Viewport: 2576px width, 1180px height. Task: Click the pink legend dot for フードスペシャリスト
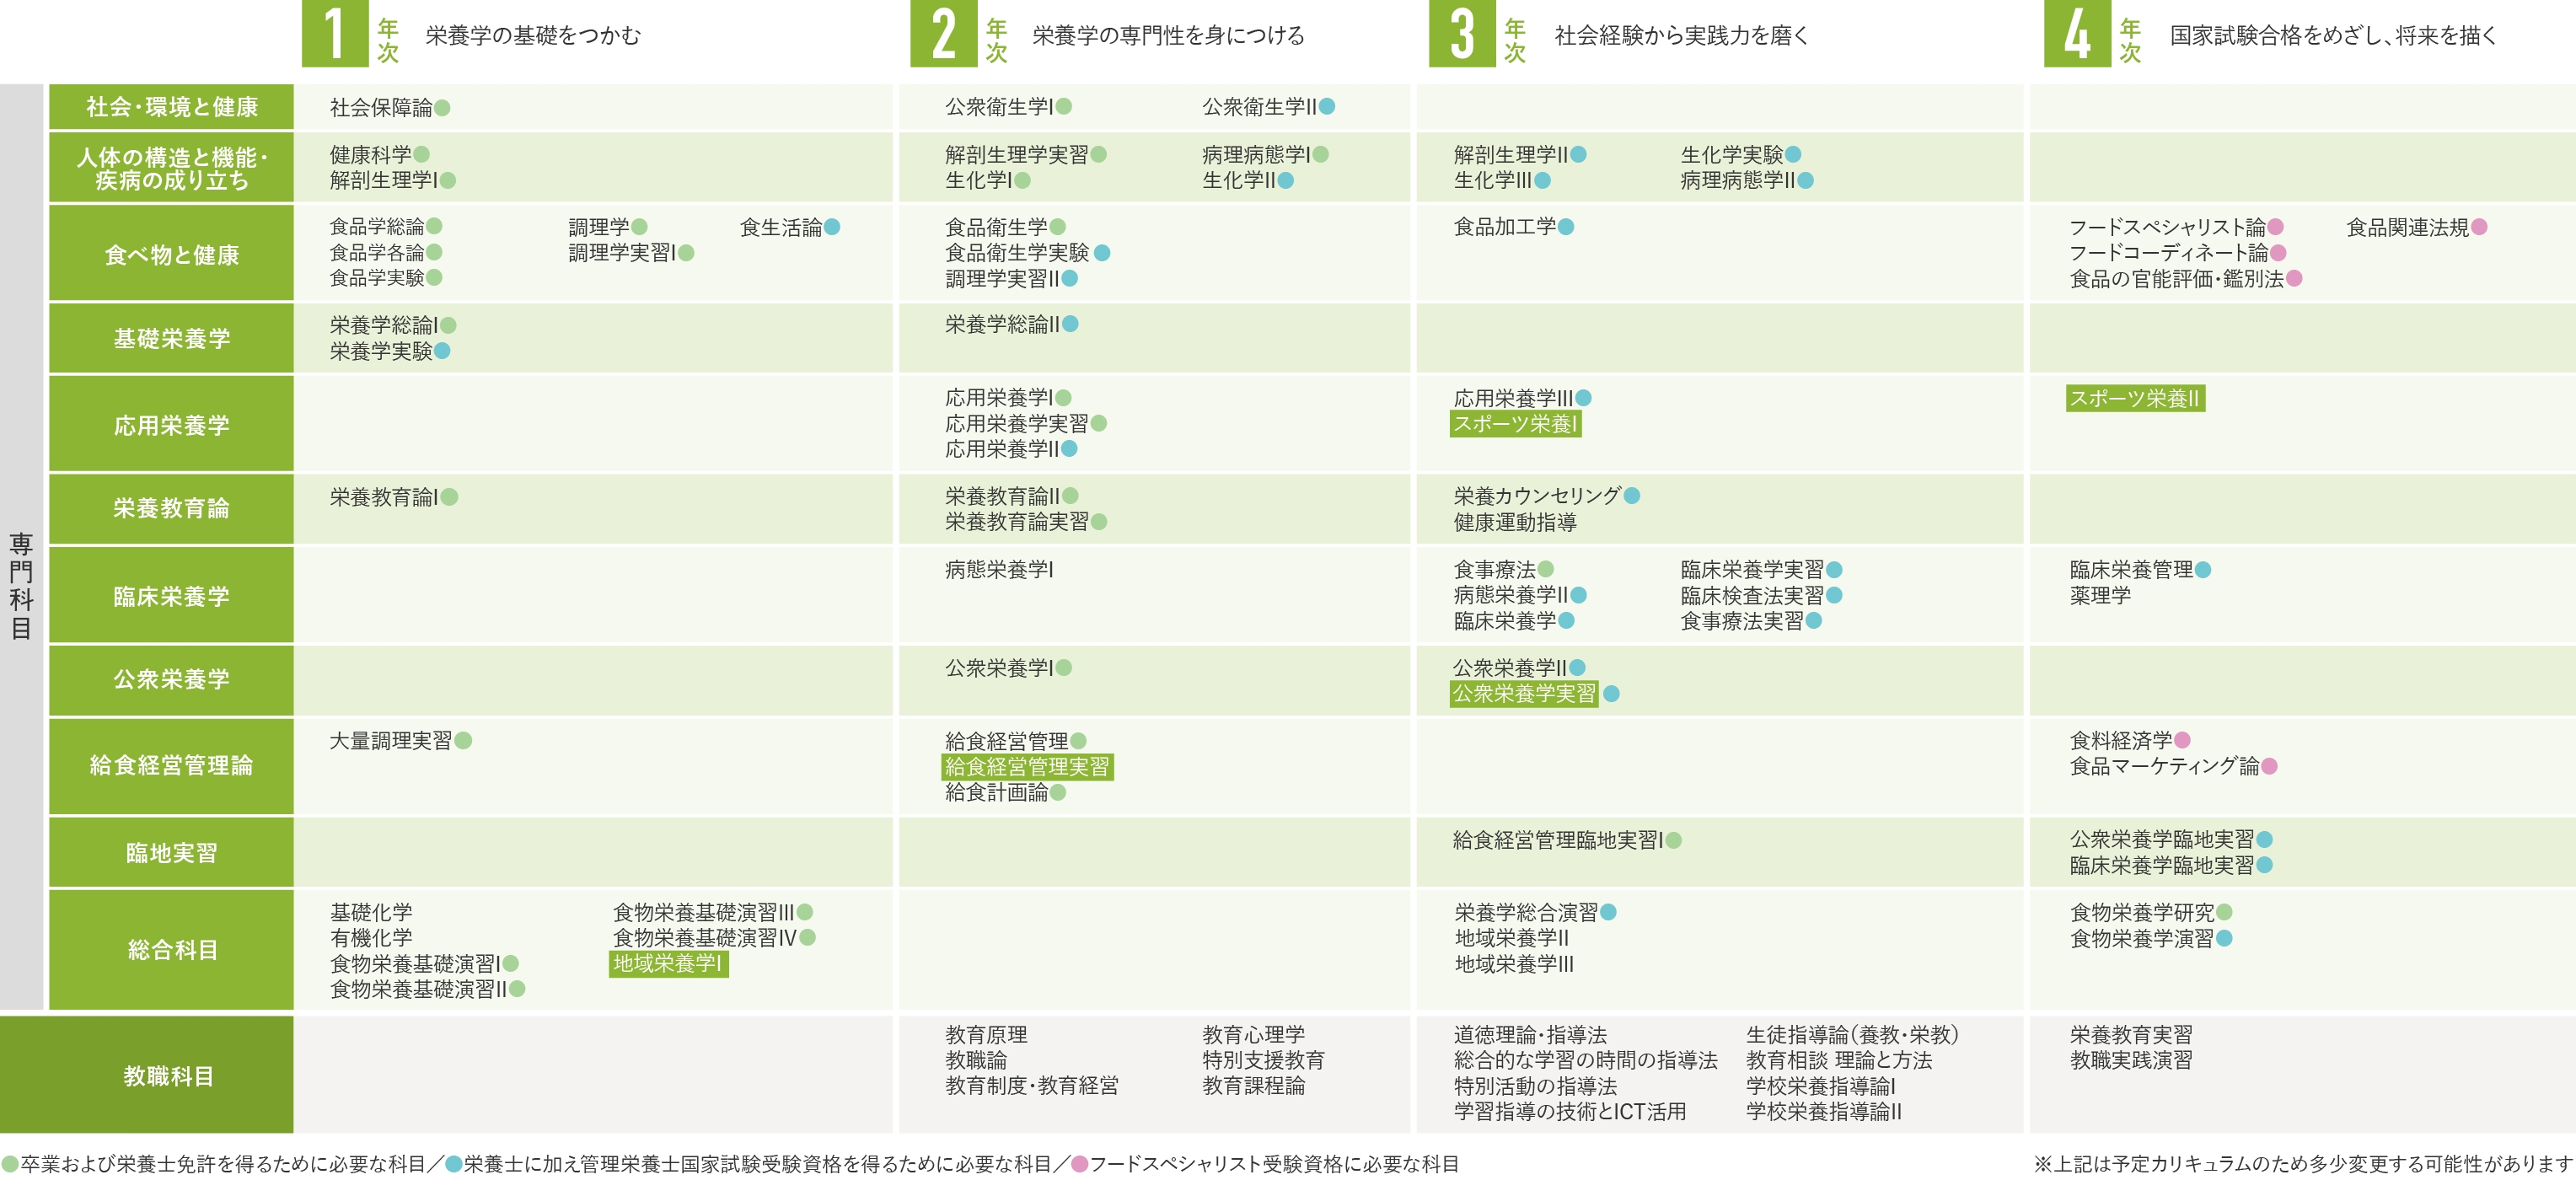(1079, 1164)
